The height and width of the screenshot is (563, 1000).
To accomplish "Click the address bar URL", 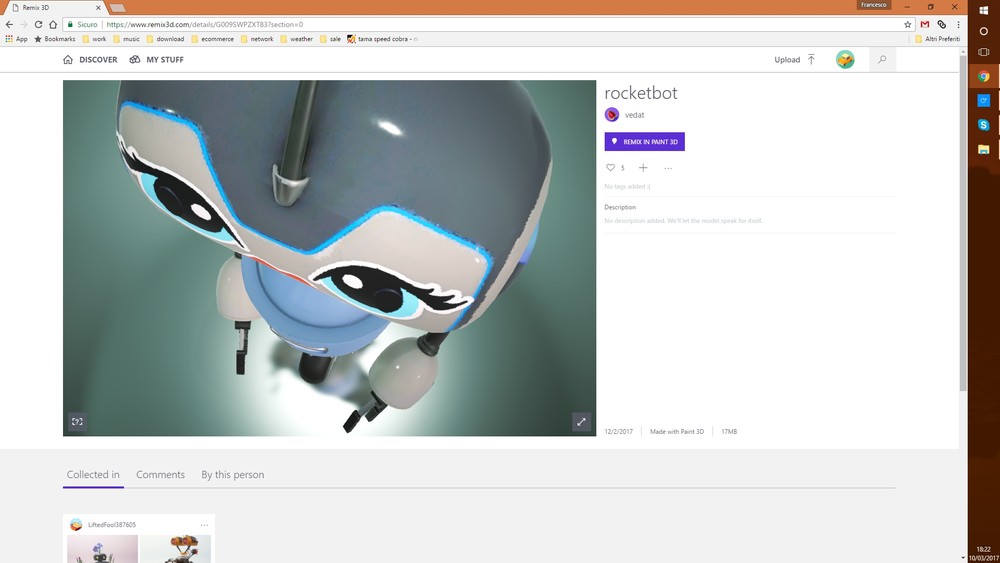I will point(204,24).
